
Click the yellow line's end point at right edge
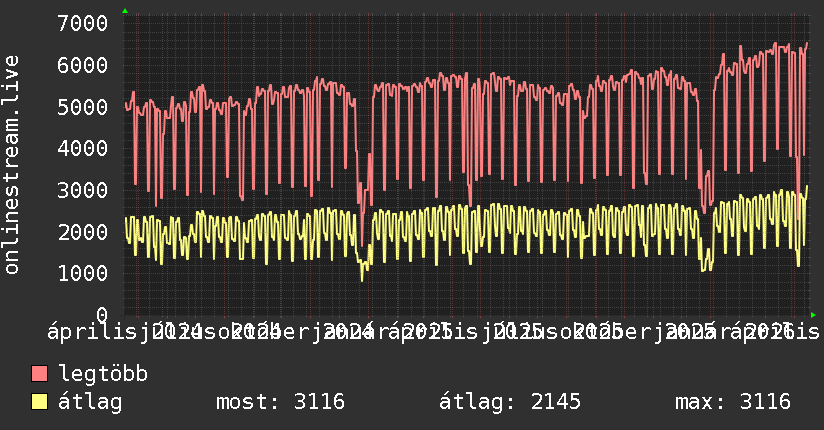coord(807,186)
